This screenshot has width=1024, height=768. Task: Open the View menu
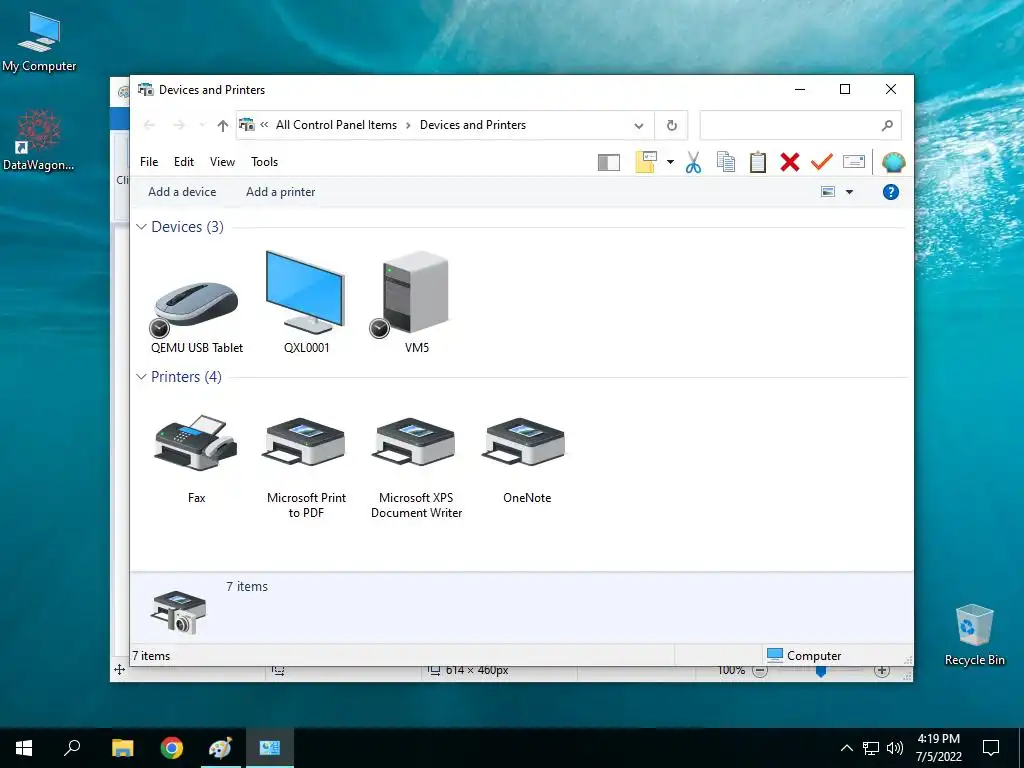click(x=222, y=162)
